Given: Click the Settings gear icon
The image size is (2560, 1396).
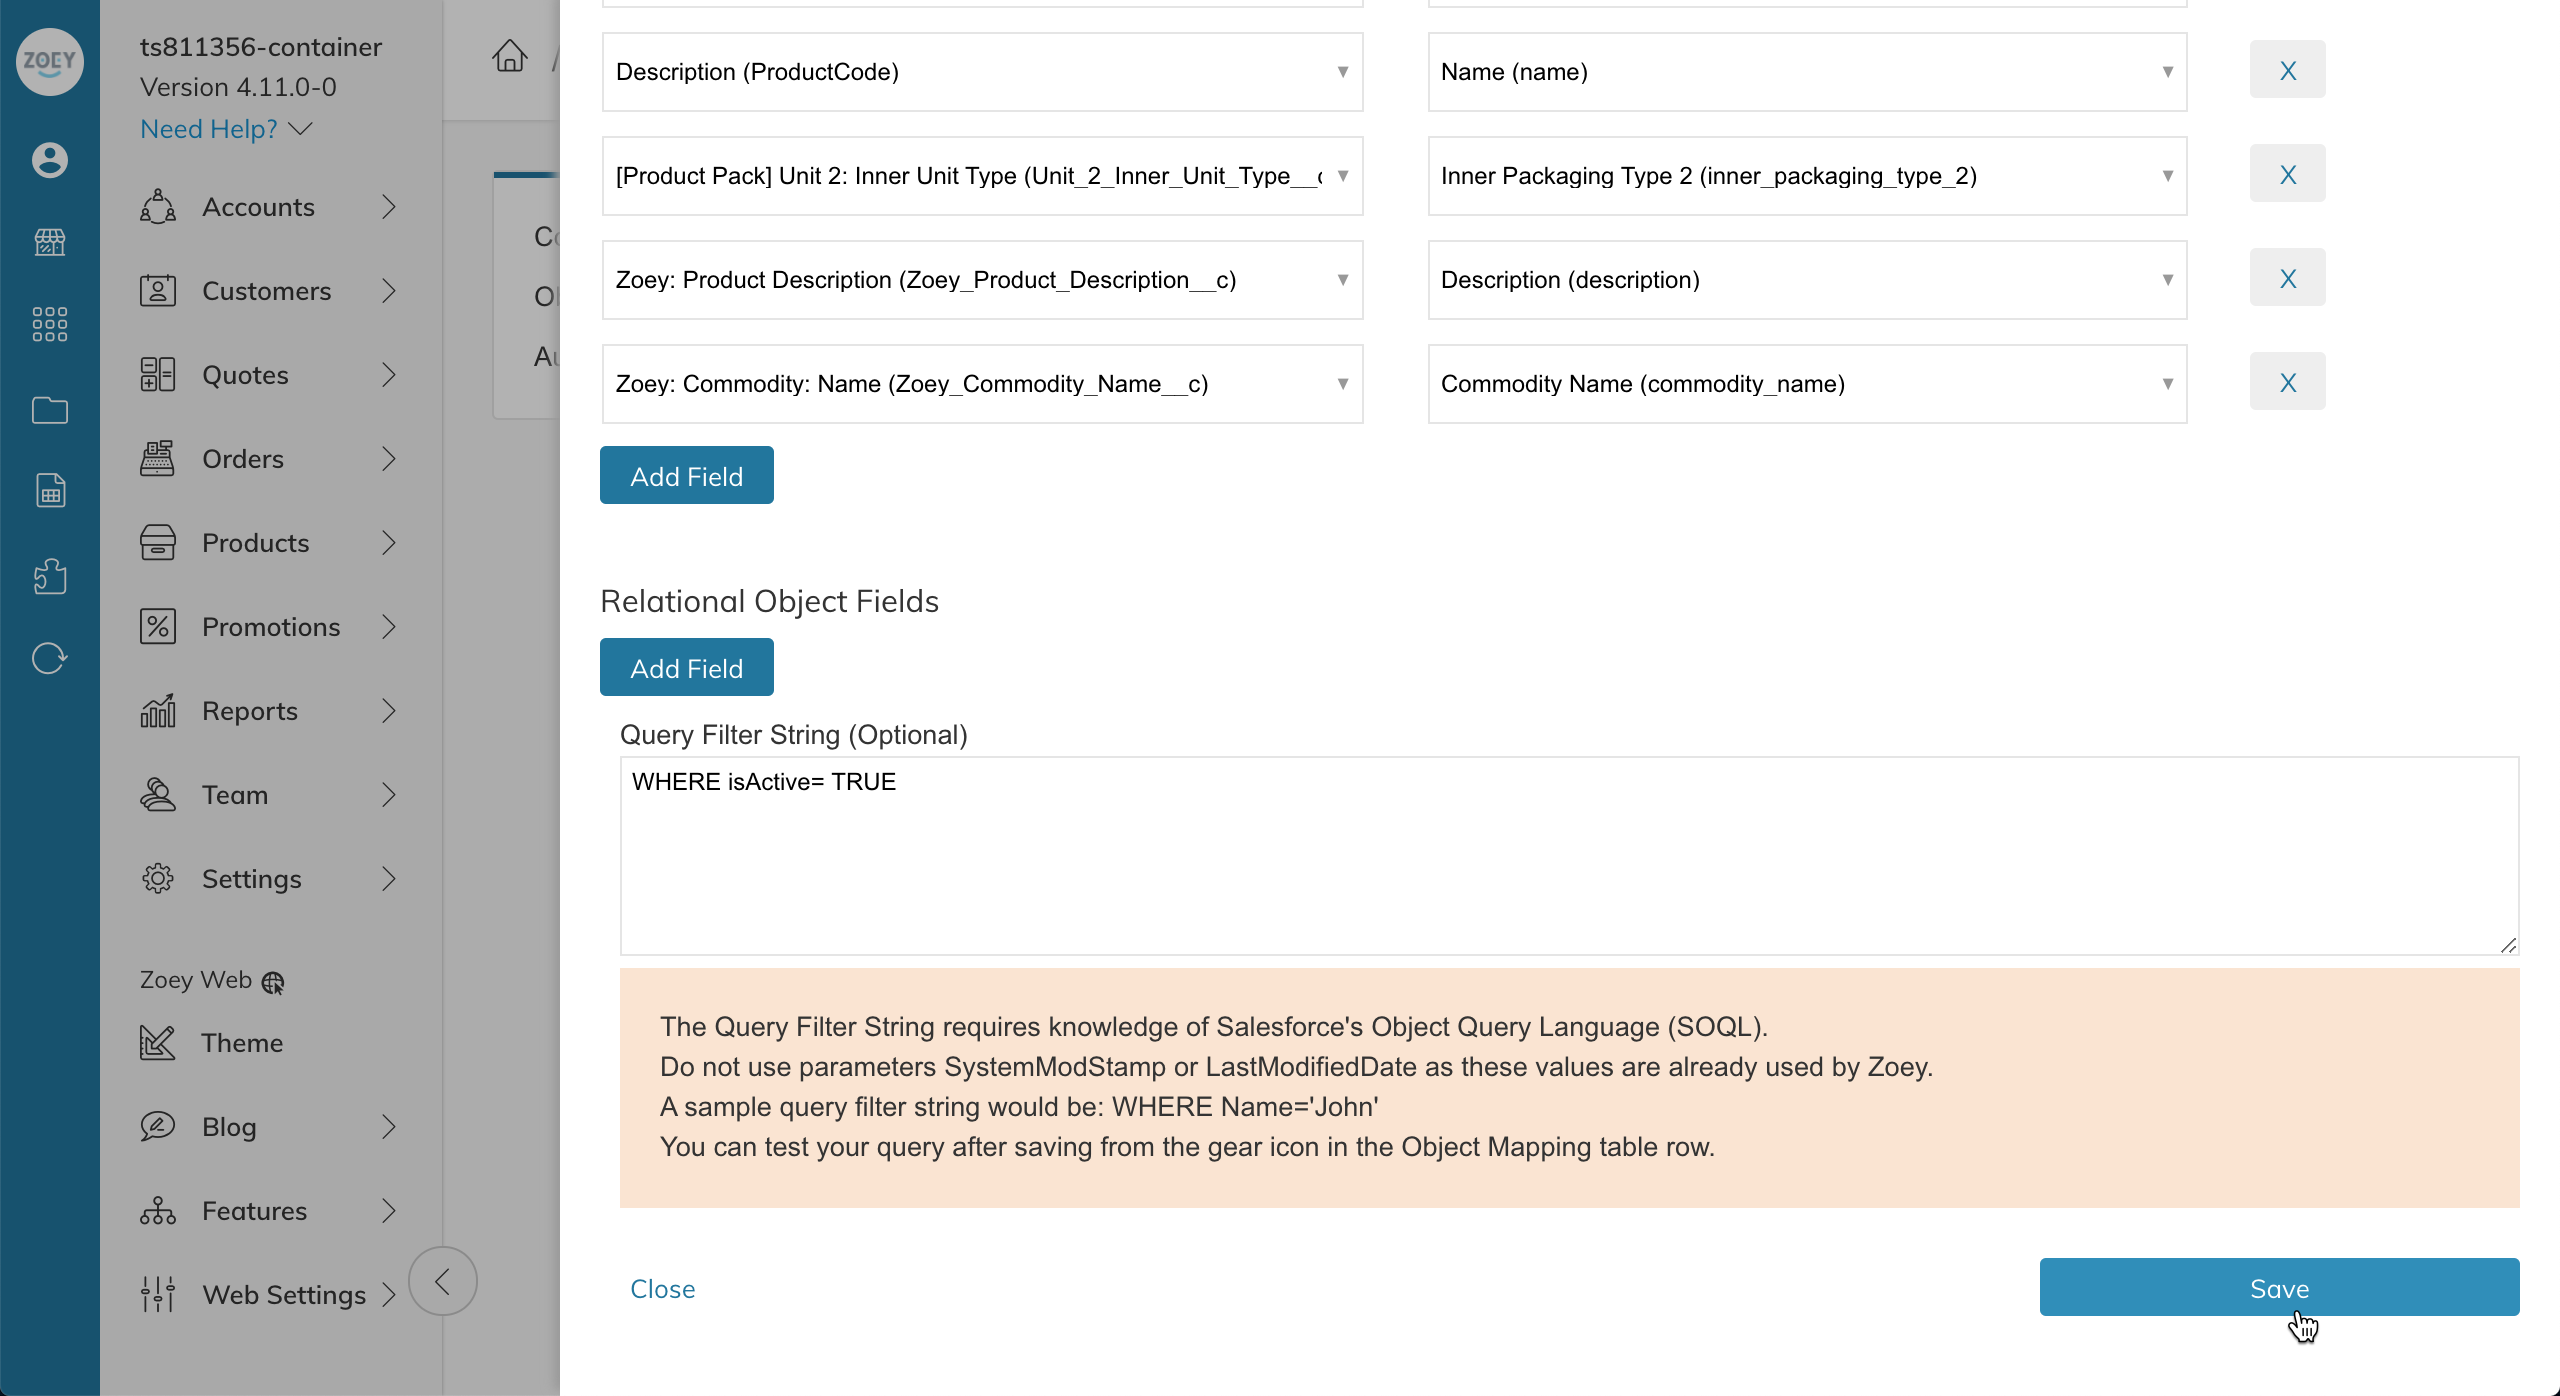Looking at the screenshot, I should [x=157, y=879].
